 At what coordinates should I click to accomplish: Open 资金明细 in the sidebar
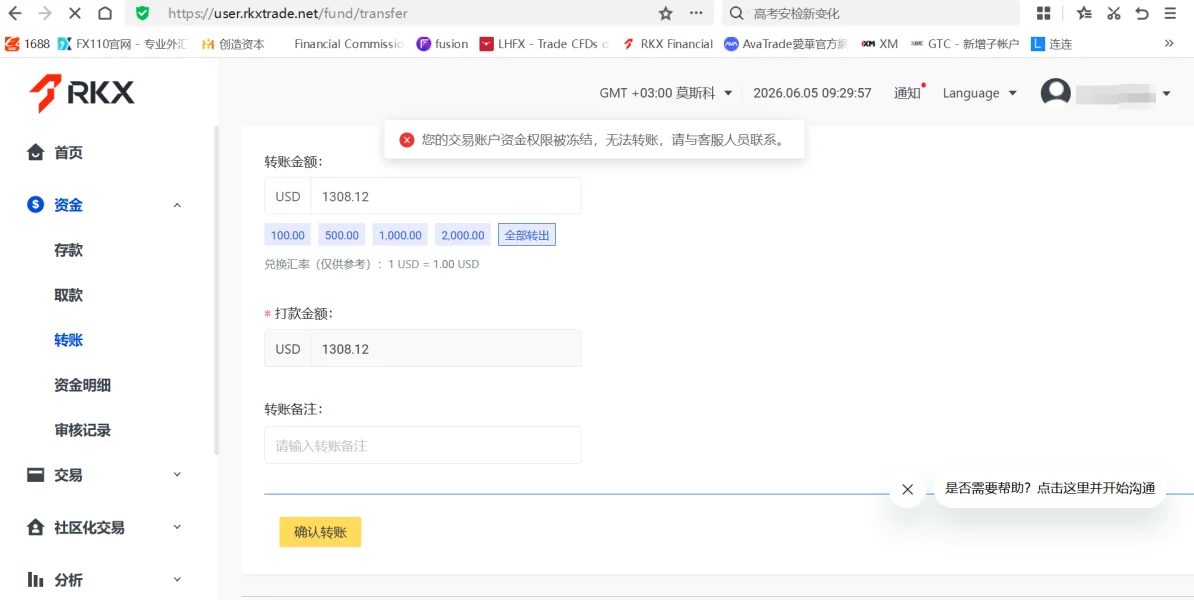(82, 385)
